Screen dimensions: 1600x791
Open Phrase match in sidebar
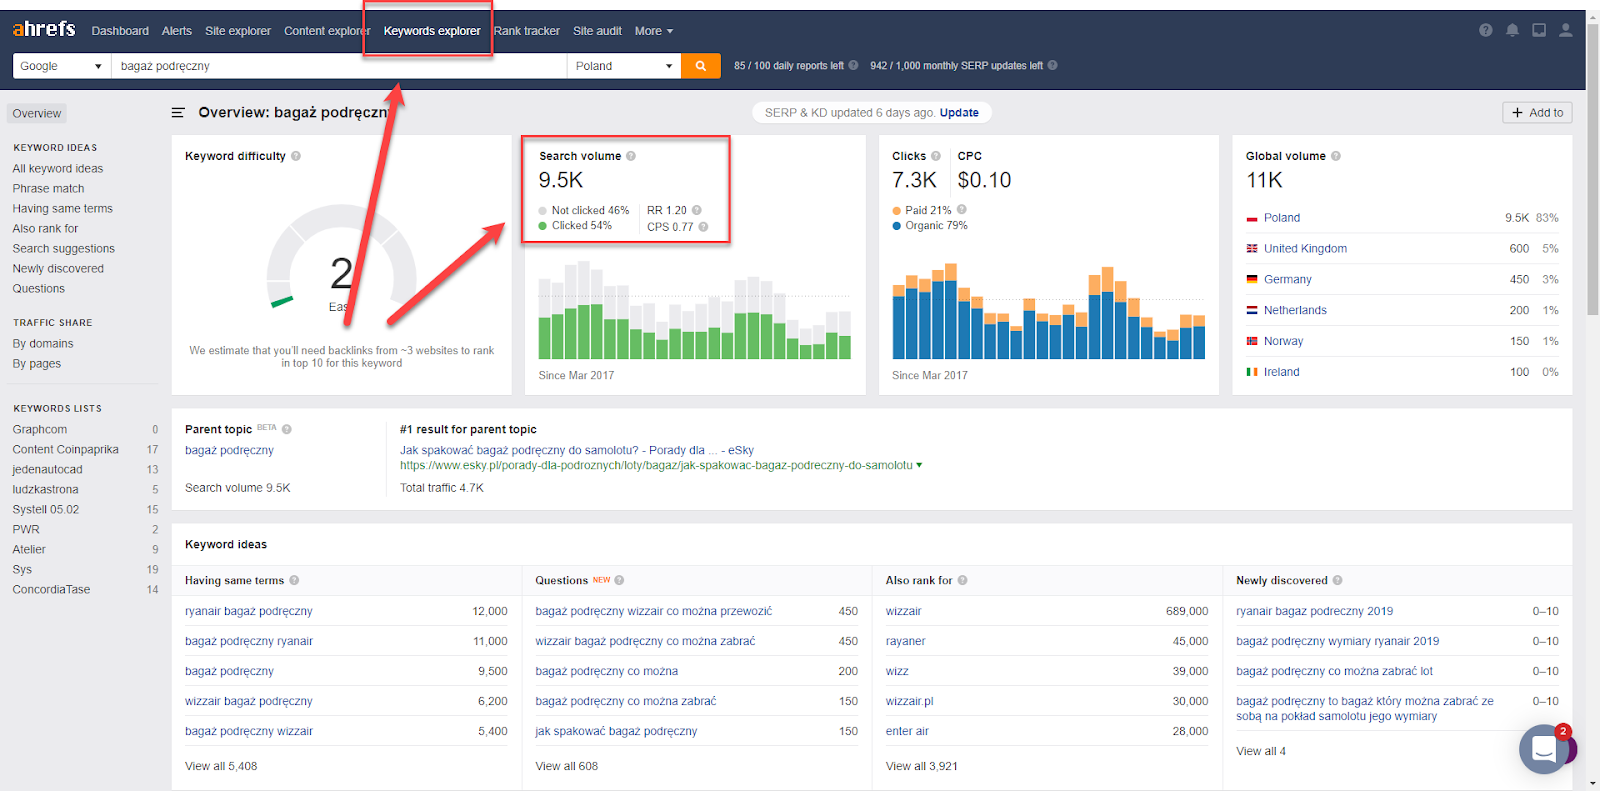(48, 189)
